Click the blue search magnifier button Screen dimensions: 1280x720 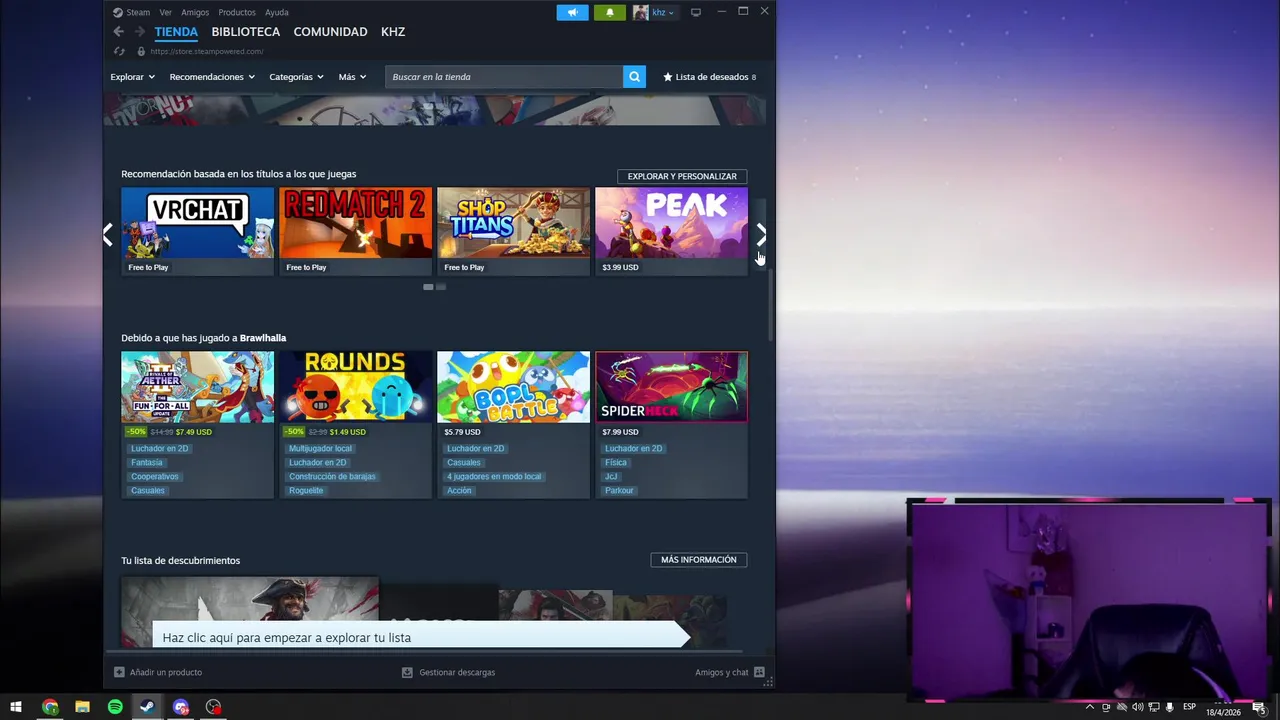634,77
